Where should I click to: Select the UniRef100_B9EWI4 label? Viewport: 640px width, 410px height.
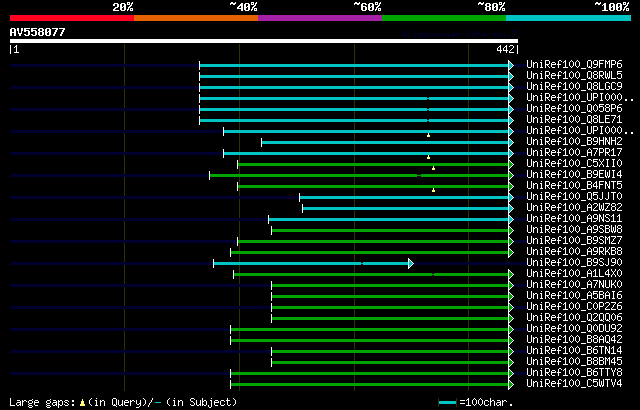(x=574, y=175)
